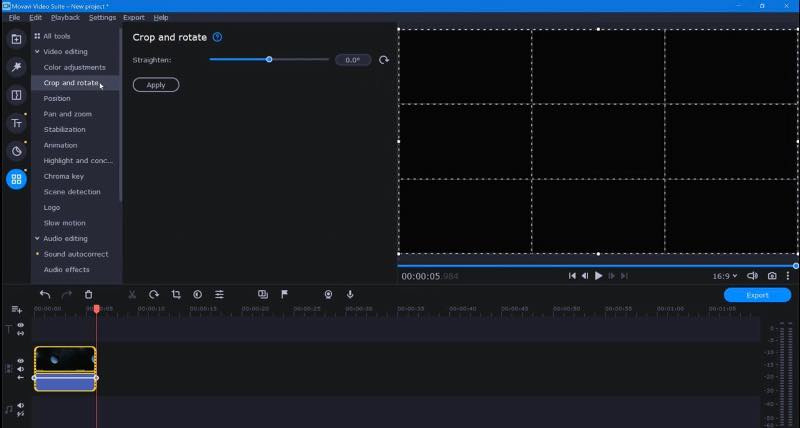Toggle visibility of the titles track
This screenshot has width=800, height=428.
(20, 325)
